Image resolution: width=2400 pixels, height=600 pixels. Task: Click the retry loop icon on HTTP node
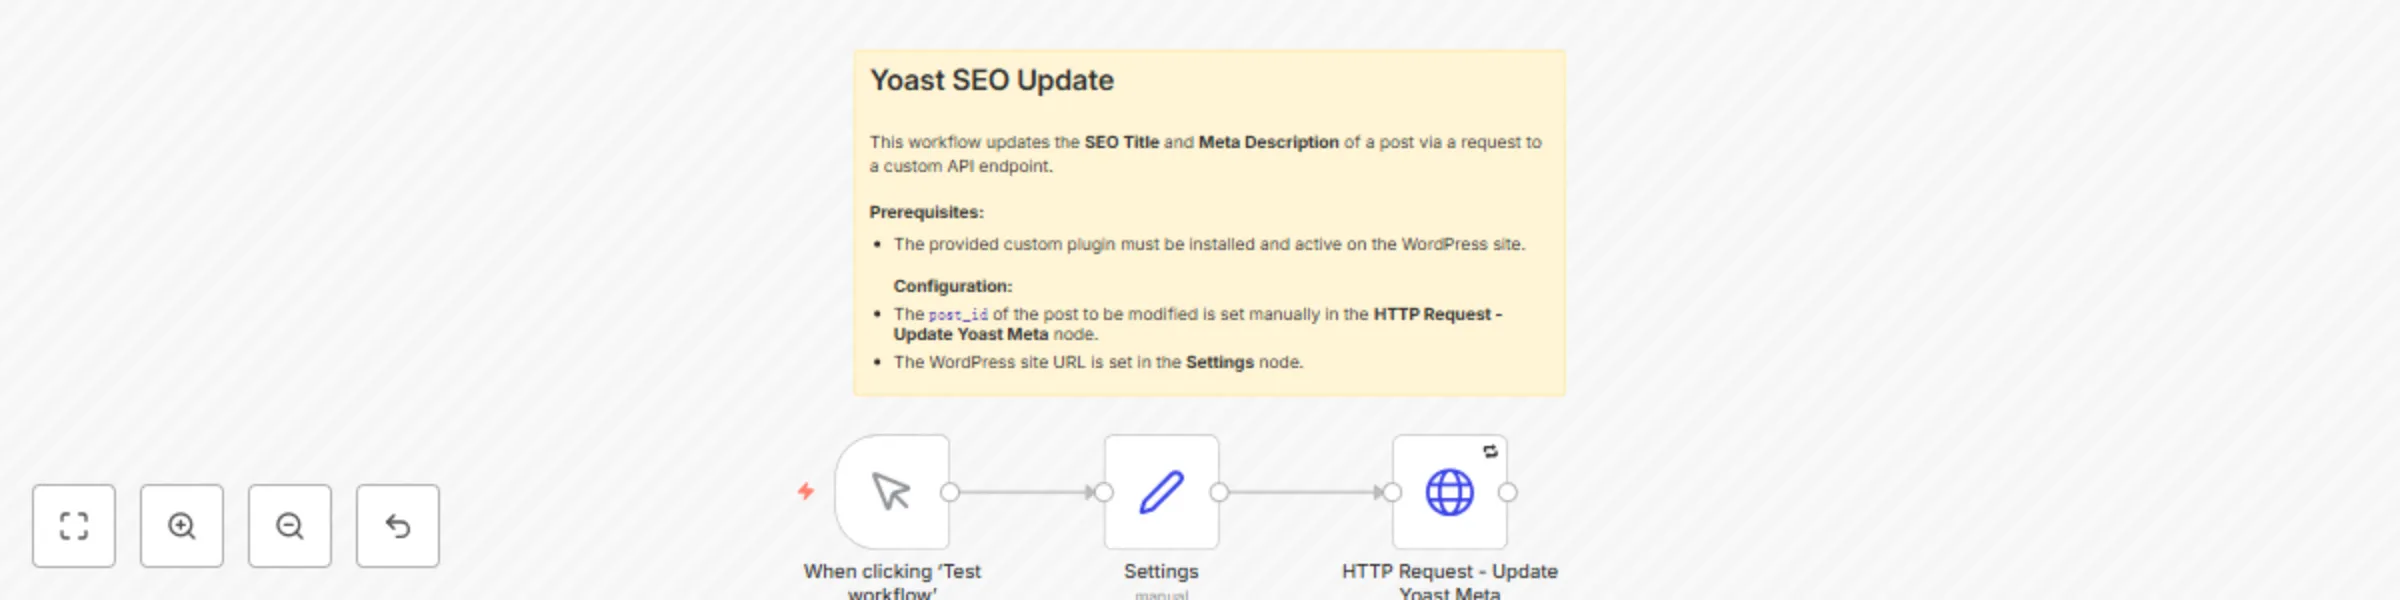1490,452
